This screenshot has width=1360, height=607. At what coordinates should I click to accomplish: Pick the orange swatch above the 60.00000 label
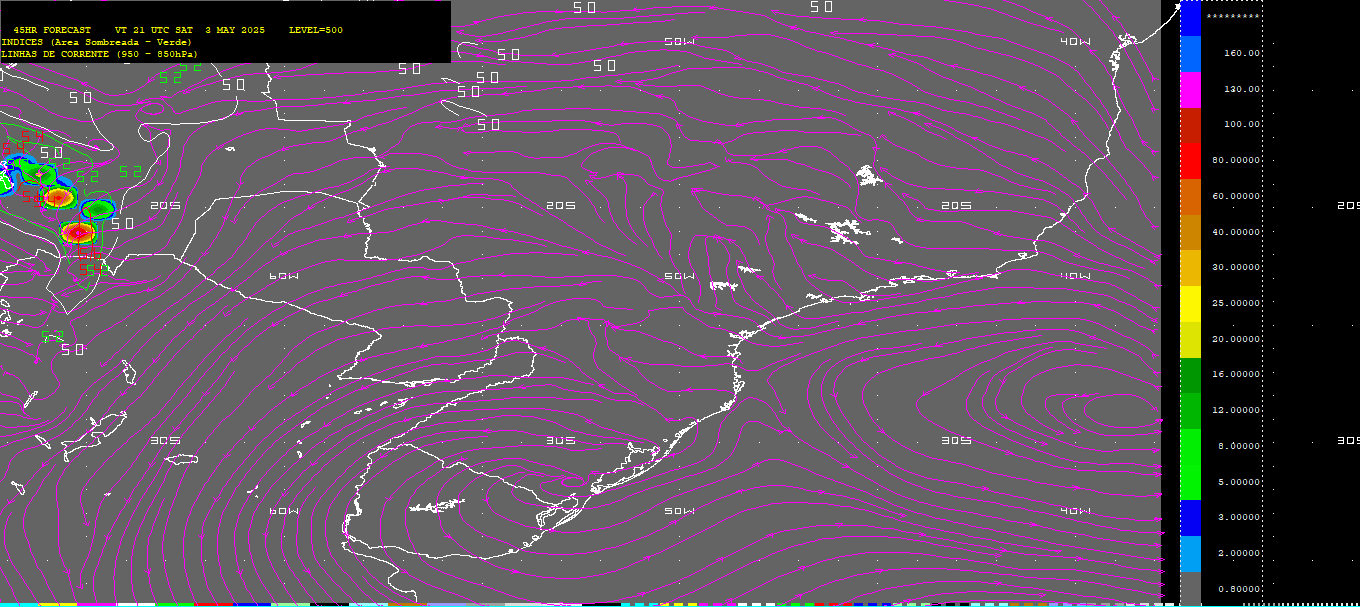pos(1190,197)
